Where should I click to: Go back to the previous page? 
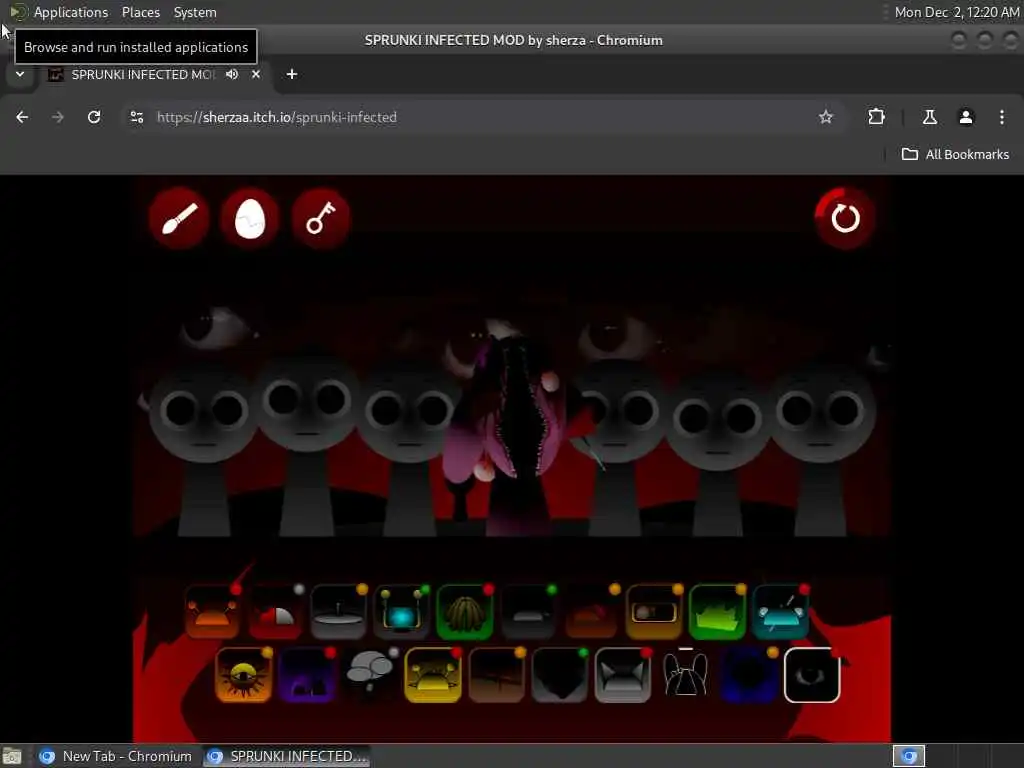point(22,117)
